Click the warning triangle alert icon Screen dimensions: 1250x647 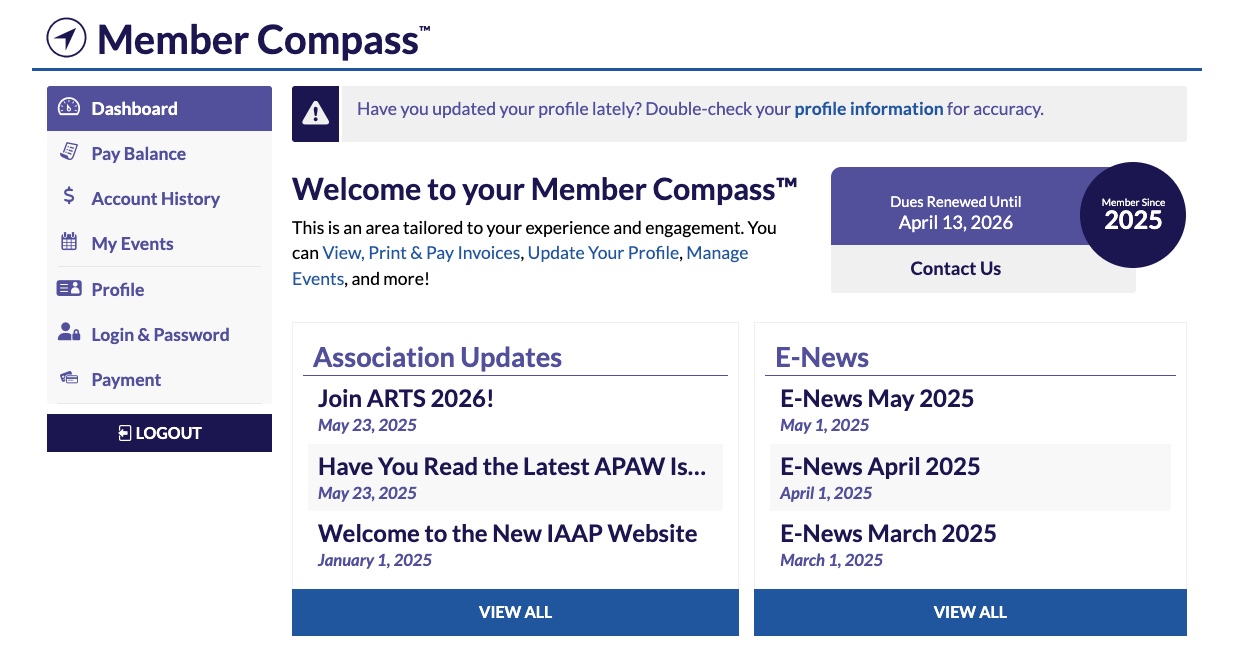click(x=315, y=113)
